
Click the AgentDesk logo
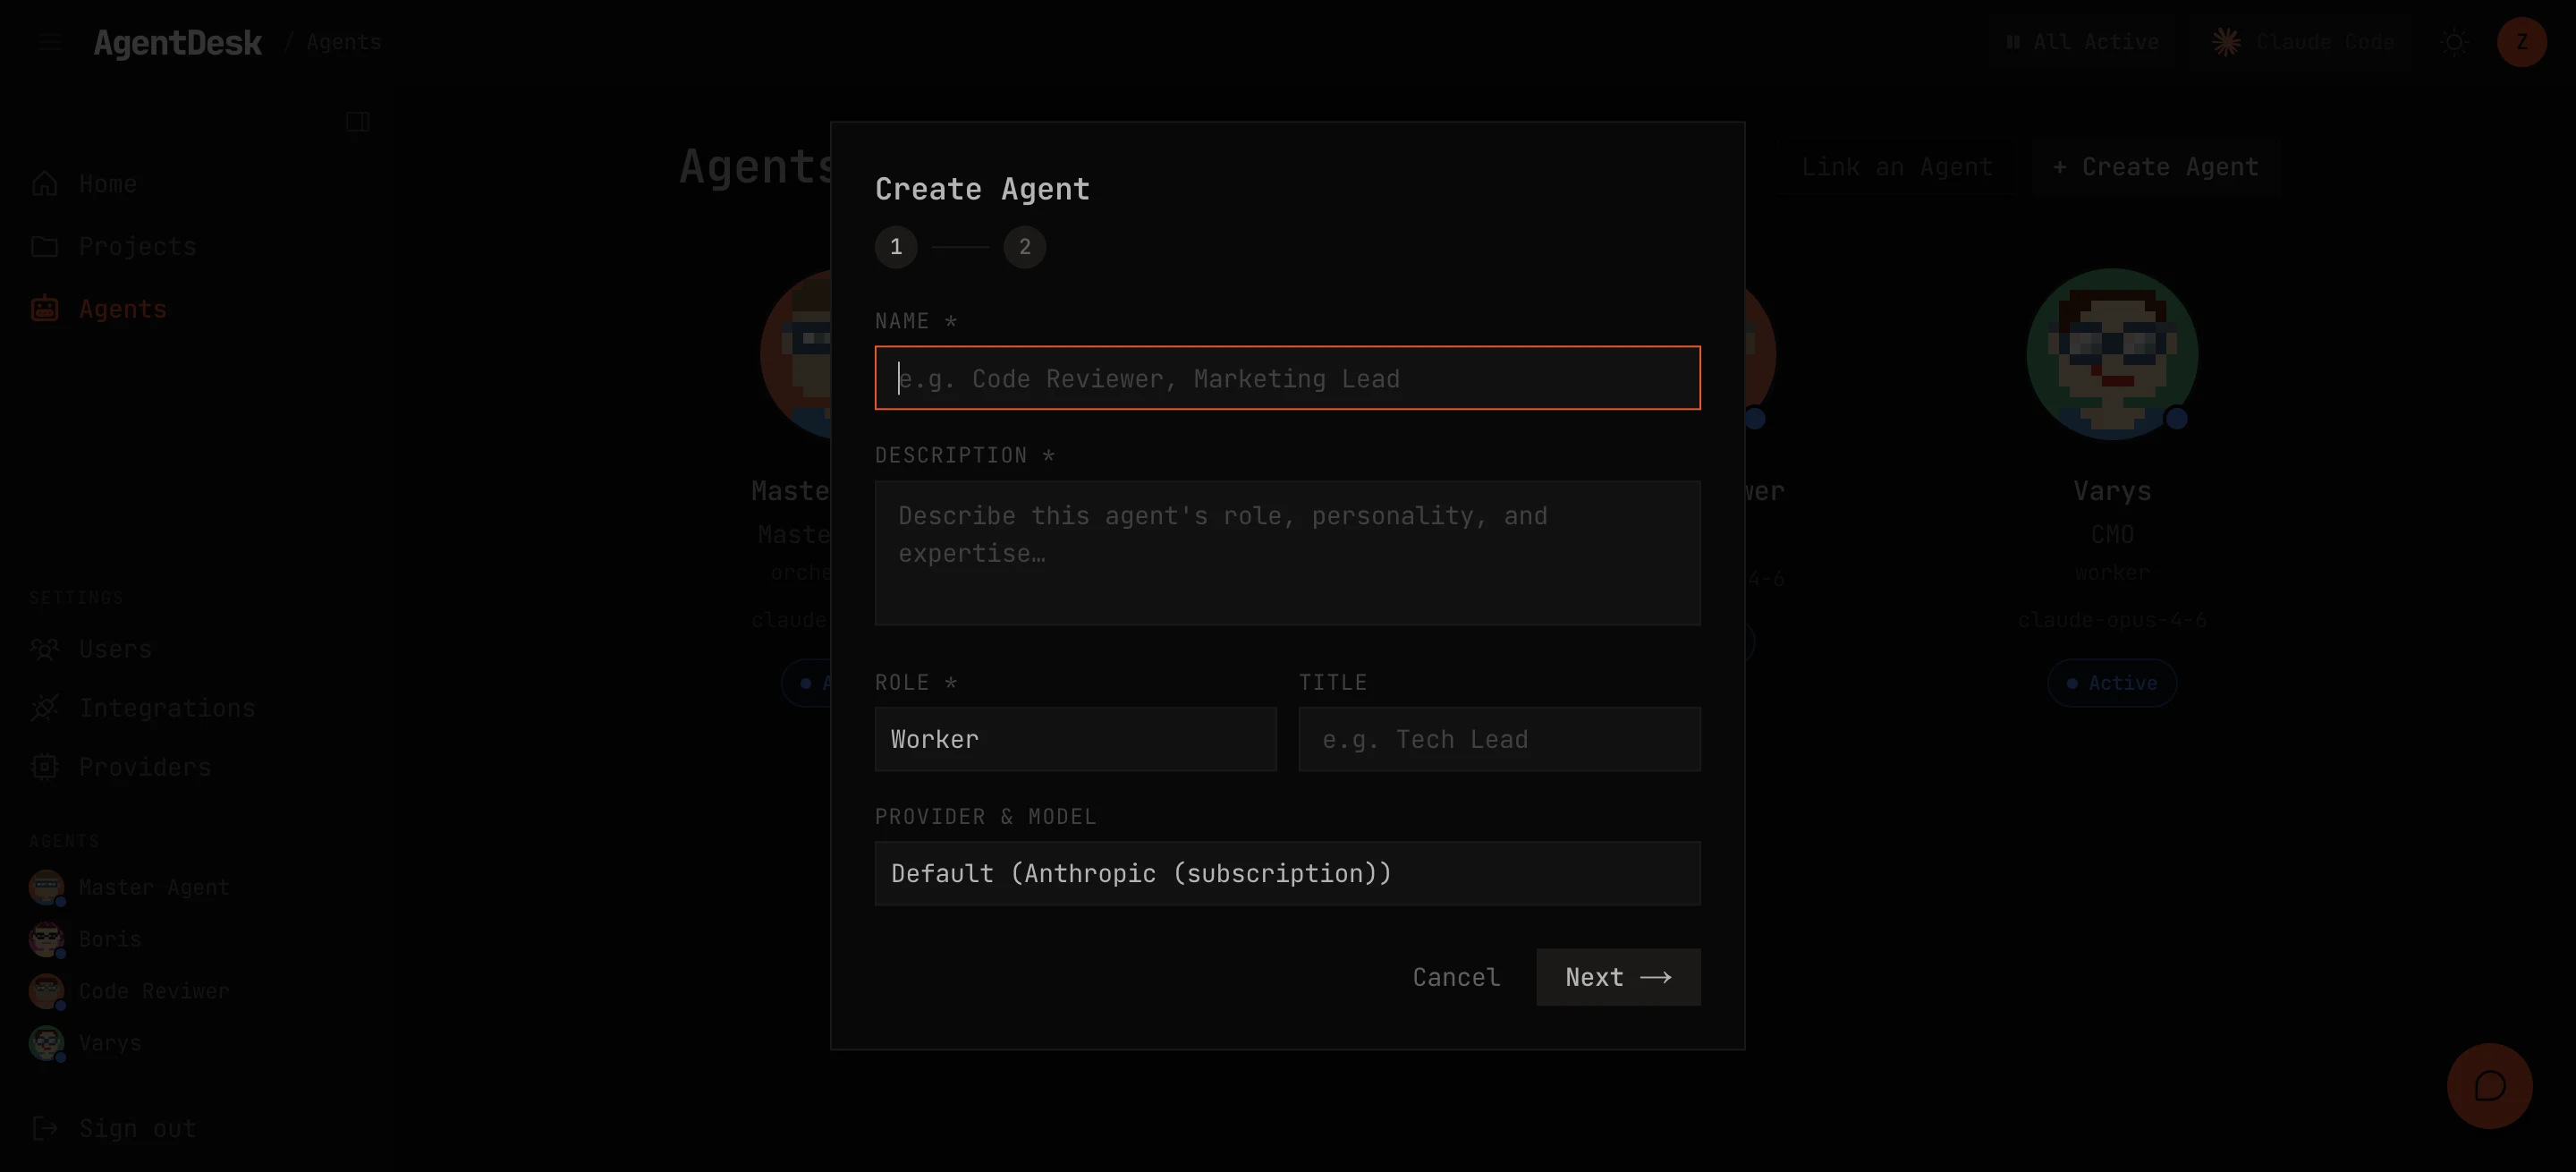178,42
